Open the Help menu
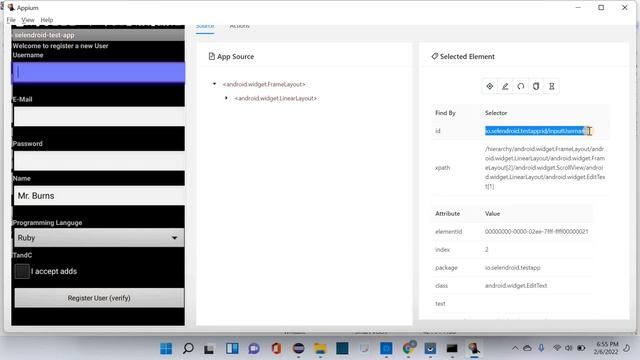 (47, 20)
